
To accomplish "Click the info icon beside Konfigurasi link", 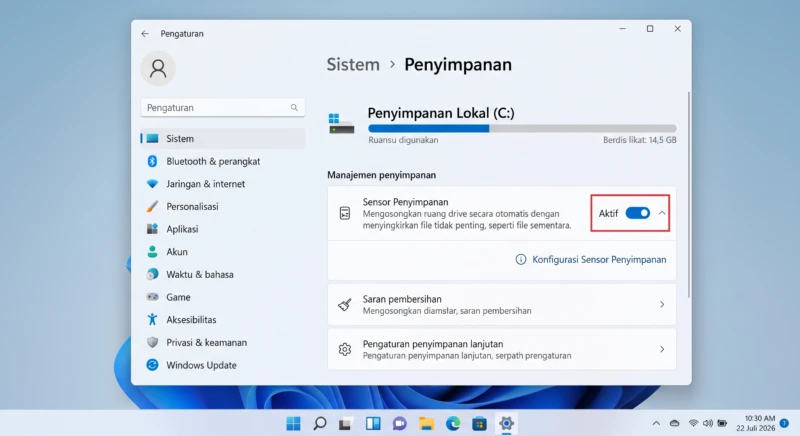I will click(x=520, y=260).
